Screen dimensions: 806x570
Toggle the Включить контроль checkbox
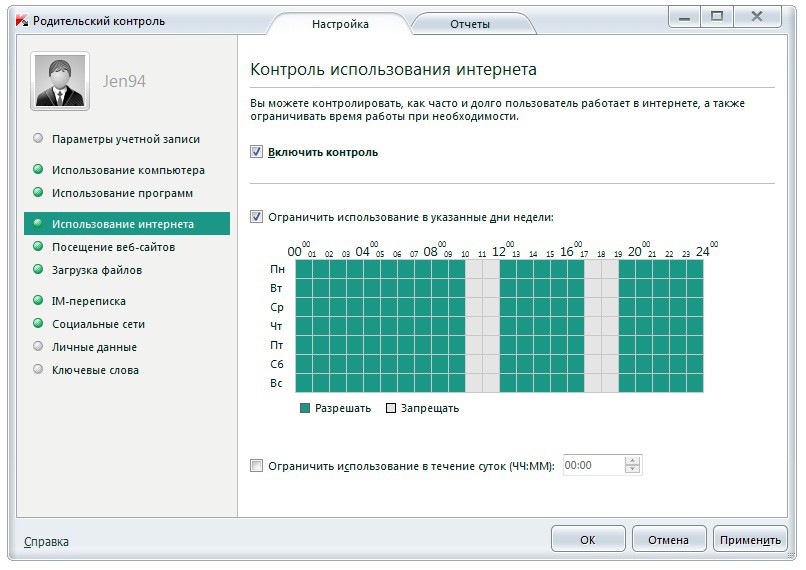257,152
